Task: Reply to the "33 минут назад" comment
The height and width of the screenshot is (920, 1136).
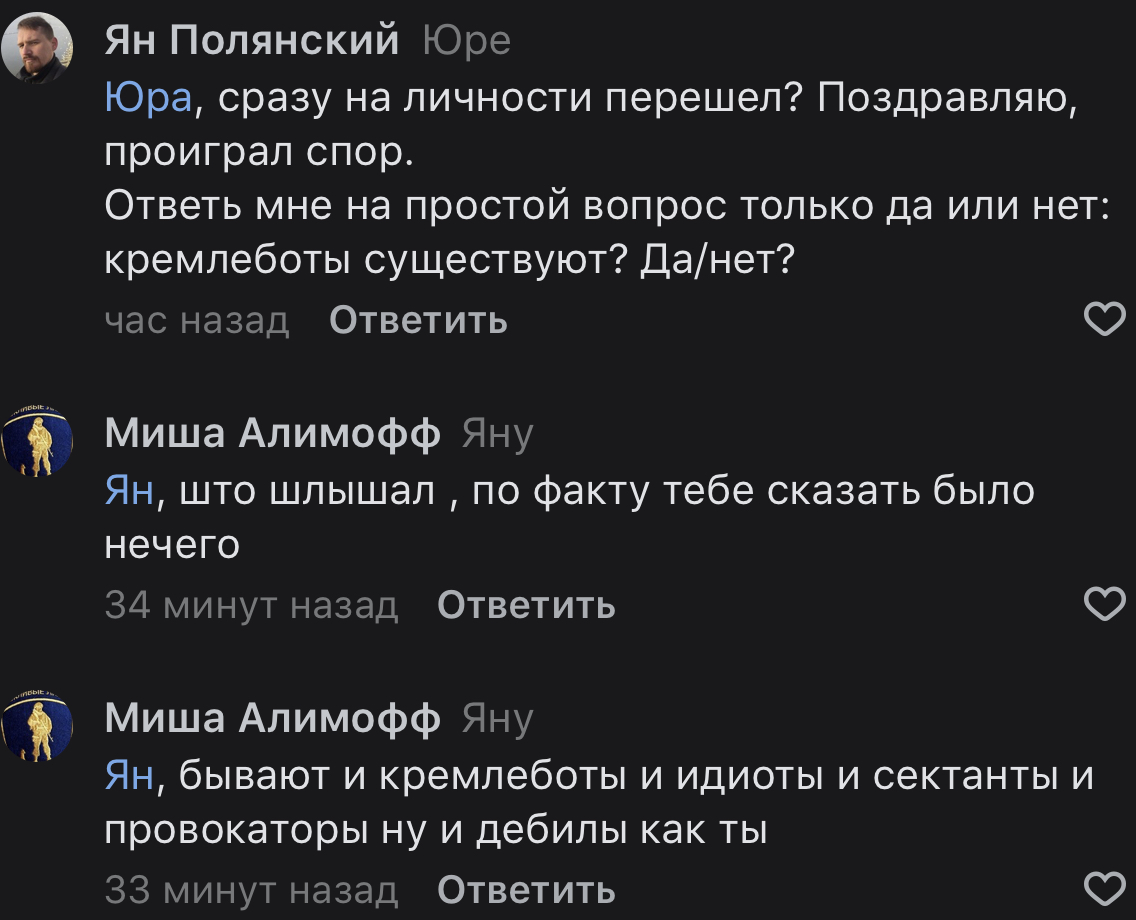Action: (x=526, y=889)
